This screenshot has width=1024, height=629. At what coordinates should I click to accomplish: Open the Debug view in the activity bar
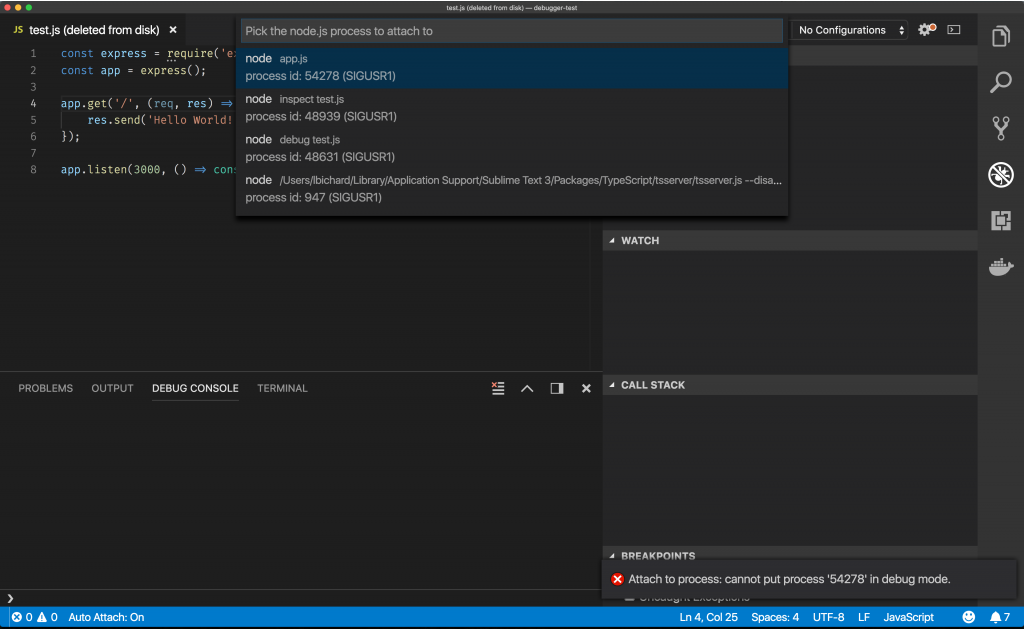1000,174
